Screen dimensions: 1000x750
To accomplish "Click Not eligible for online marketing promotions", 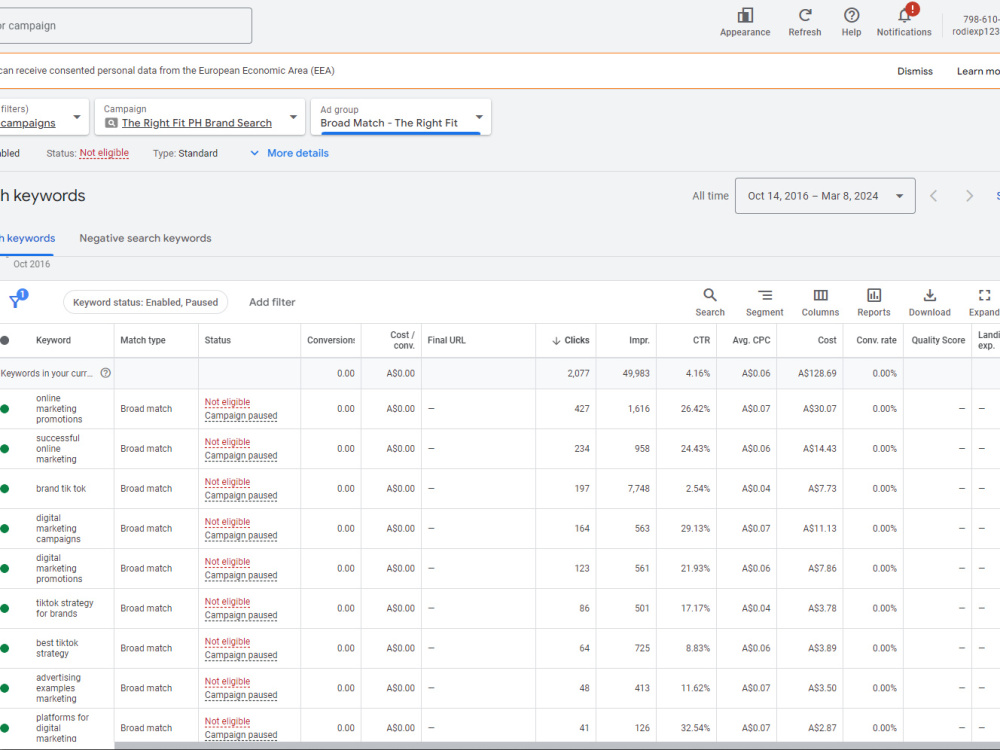I will pyautogui.click(x=227, y=402).
